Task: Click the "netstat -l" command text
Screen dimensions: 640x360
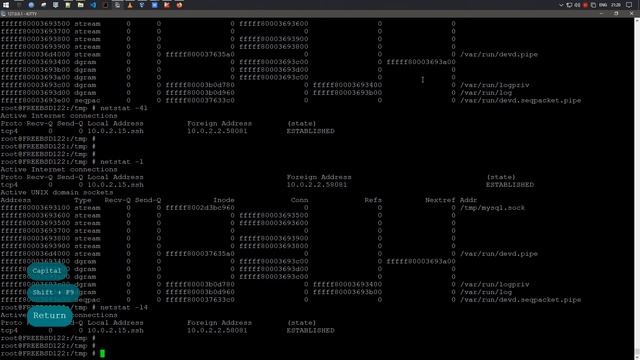Action: coord(122,162)
